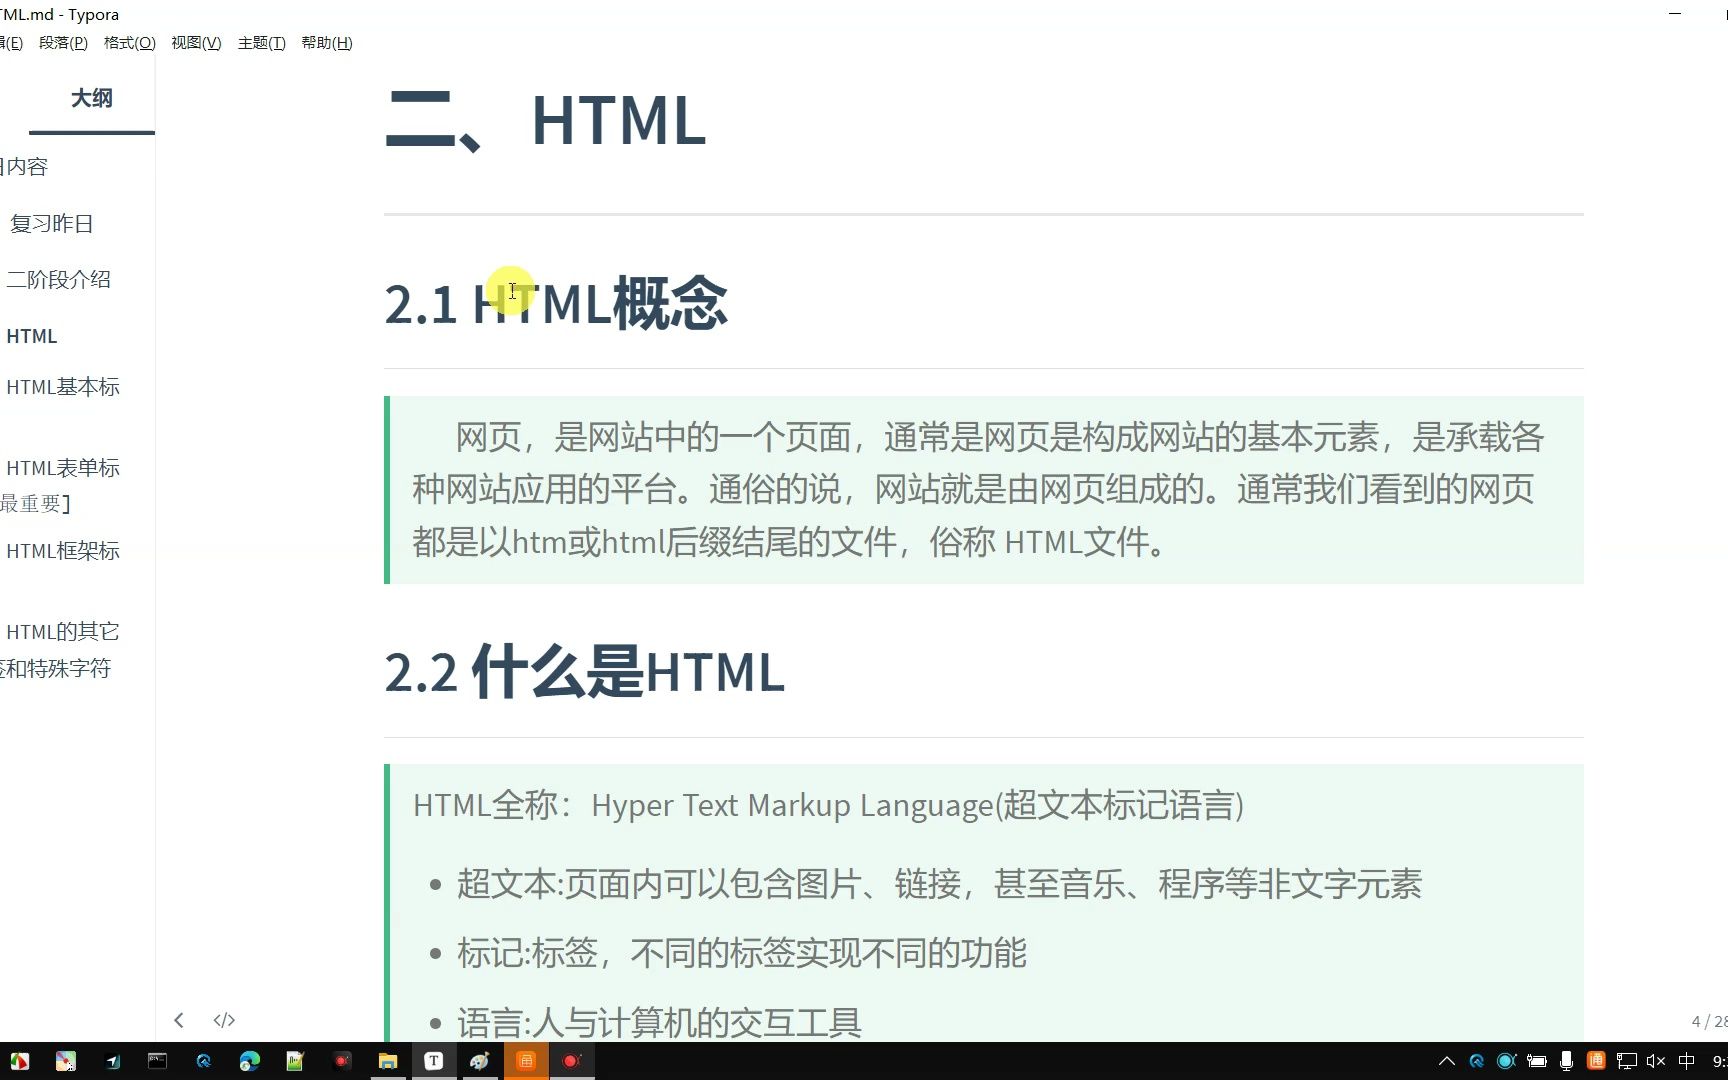Screen dimensions: 1728x1080
Task: Open the paper plane taskbar icon
Action: point(112,1061)
